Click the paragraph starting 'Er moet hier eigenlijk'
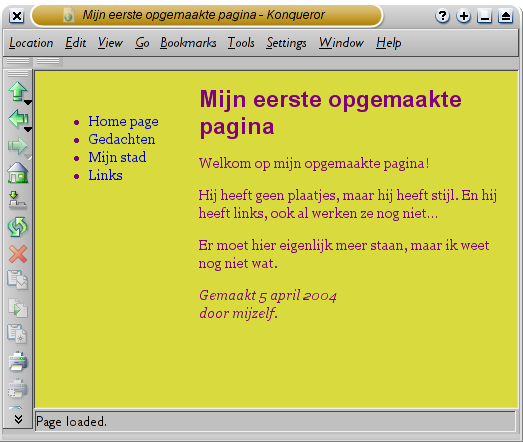 click(344, 254)
